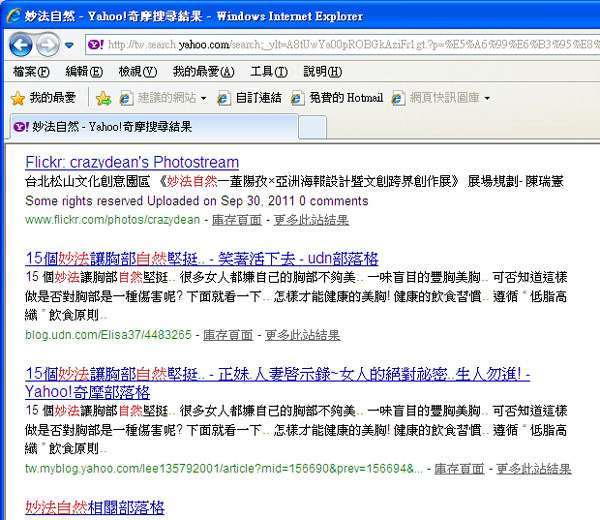Expand the 建議的網站 dropdown arrow
This screenshot has width=600, height=520.
pos(204,98)
